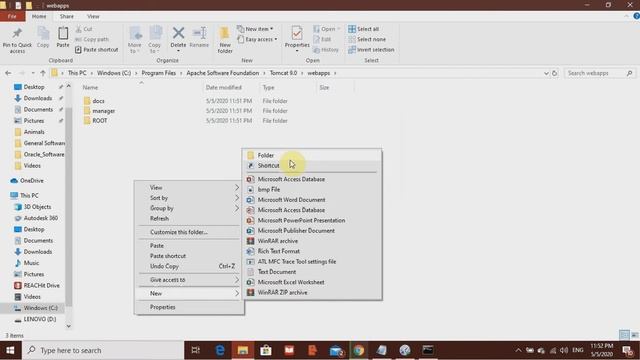Open the New item dropdown
Viewport: 640px width, 360px height.
255,29
